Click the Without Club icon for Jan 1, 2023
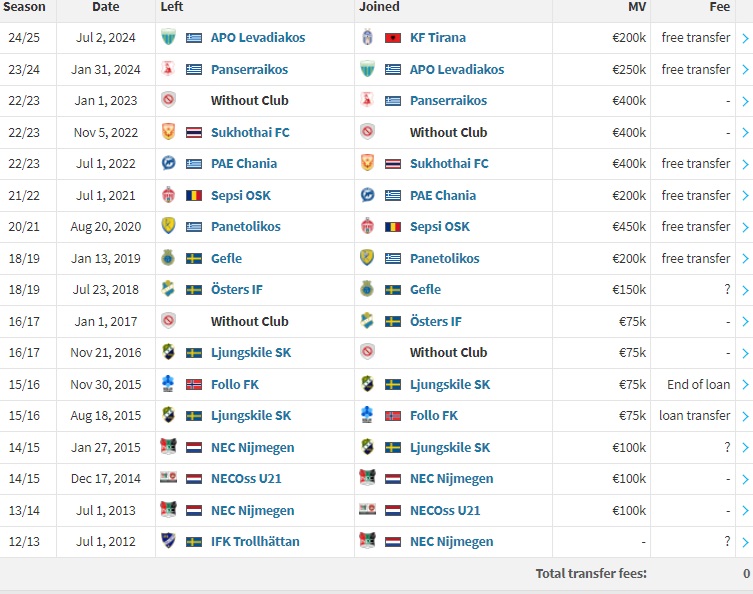The height and width of the screenshot is (594, 753). [x=168, y=100]
